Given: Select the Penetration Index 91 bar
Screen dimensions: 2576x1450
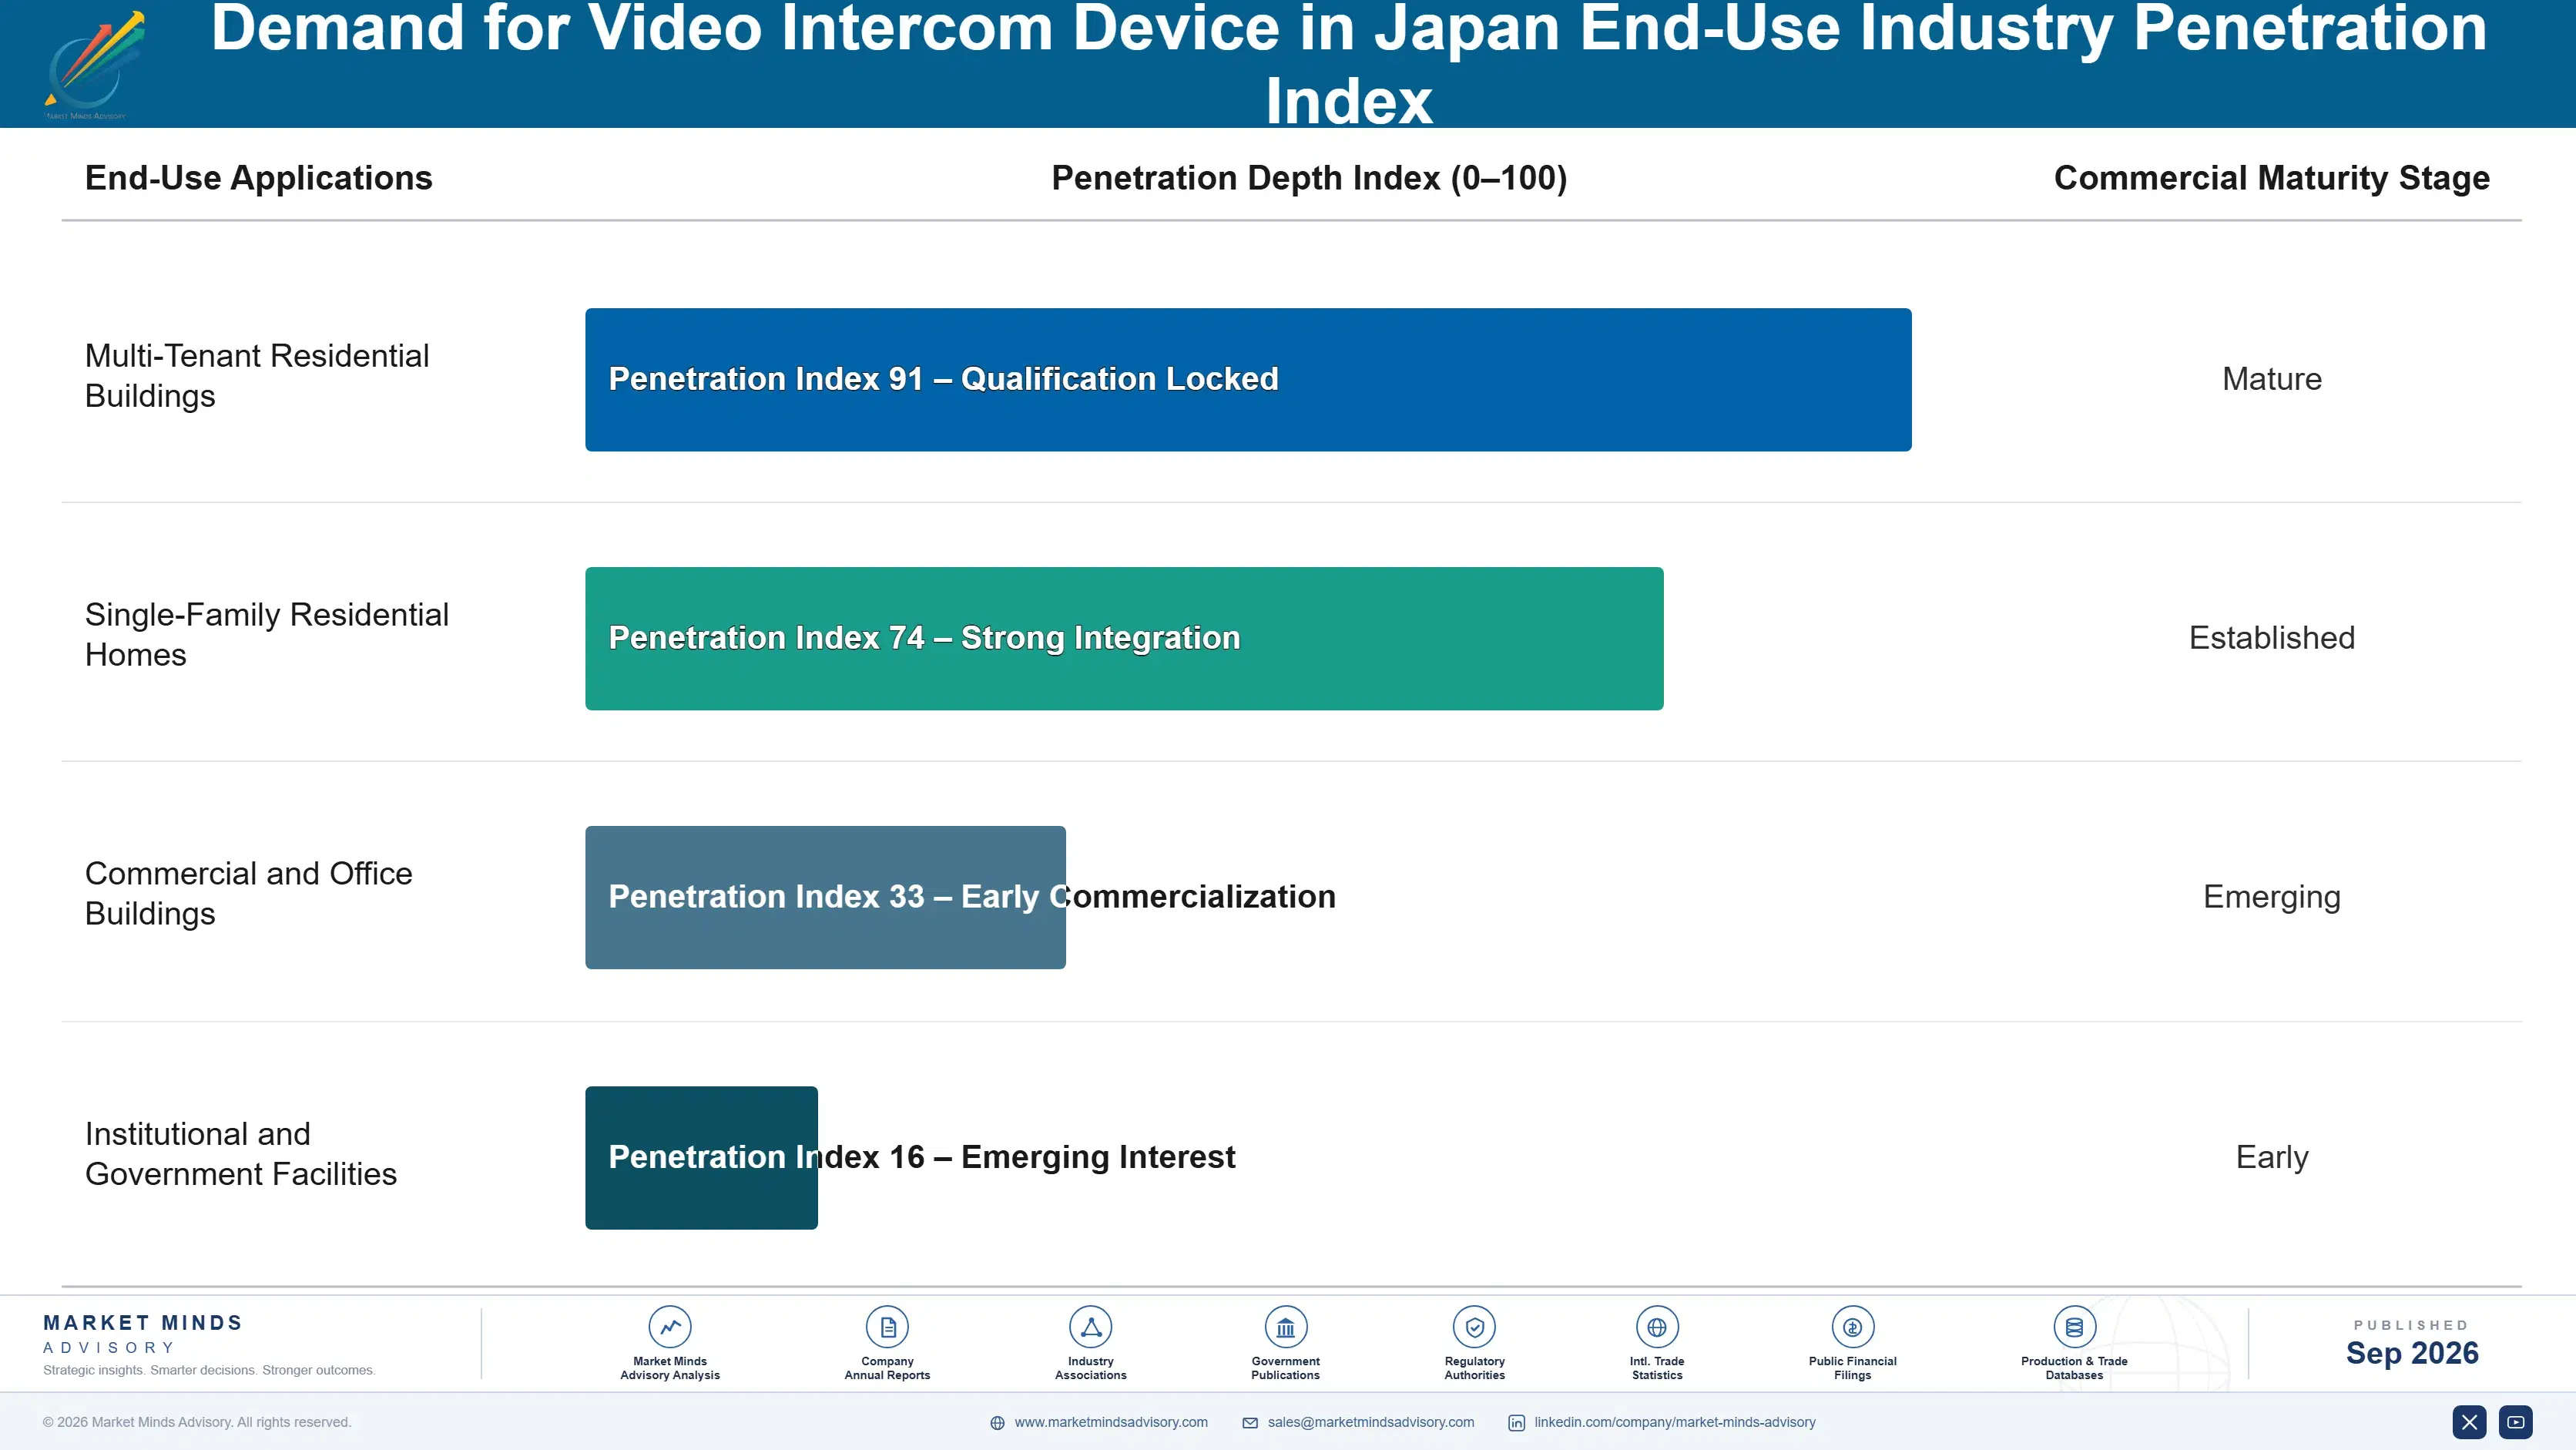Looking at the screenshot, I should pos(1248,380).
